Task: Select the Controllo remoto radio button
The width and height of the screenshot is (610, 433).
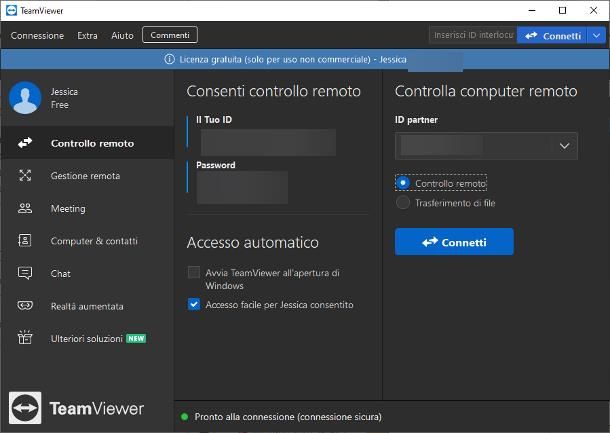Action: (403, 183)
